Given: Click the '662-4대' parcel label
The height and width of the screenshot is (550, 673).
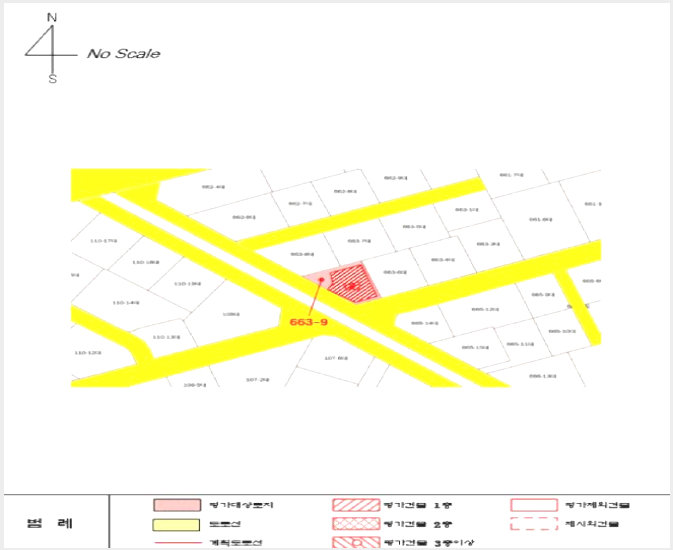Looking at the screenshot, I should click(213, 187).
